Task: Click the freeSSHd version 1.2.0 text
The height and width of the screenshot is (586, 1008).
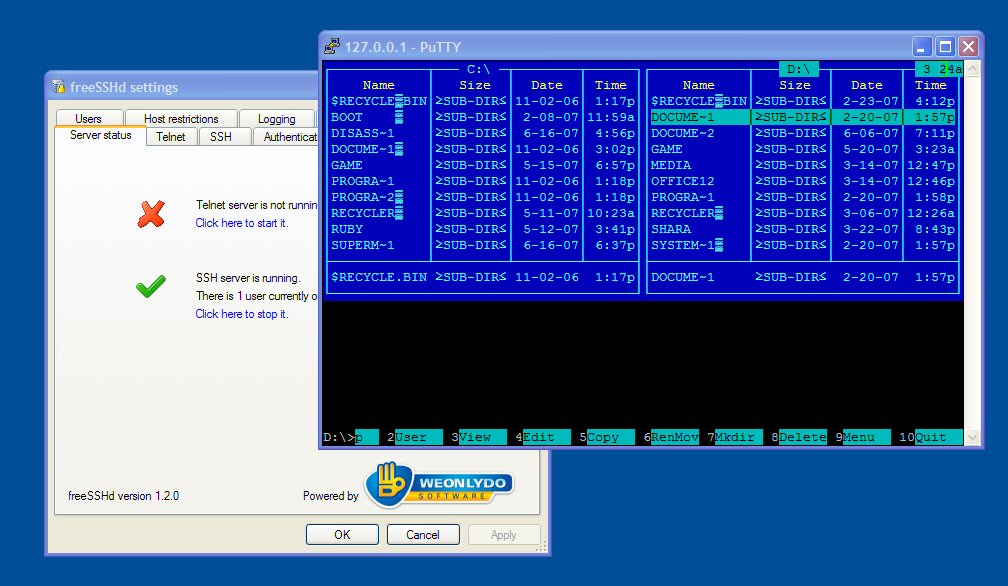Action: 123,496
